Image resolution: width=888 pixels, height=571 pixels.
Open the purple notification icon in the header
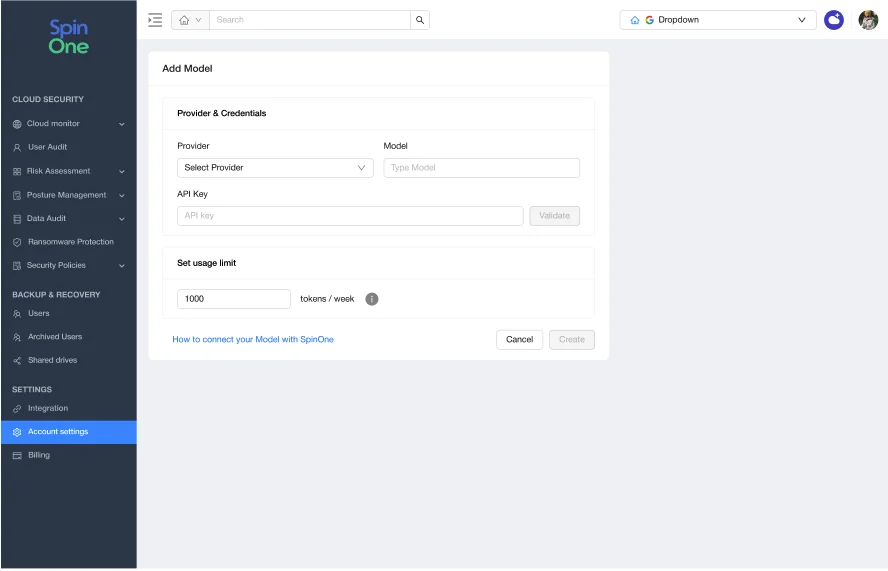click(x=834, y=20)
